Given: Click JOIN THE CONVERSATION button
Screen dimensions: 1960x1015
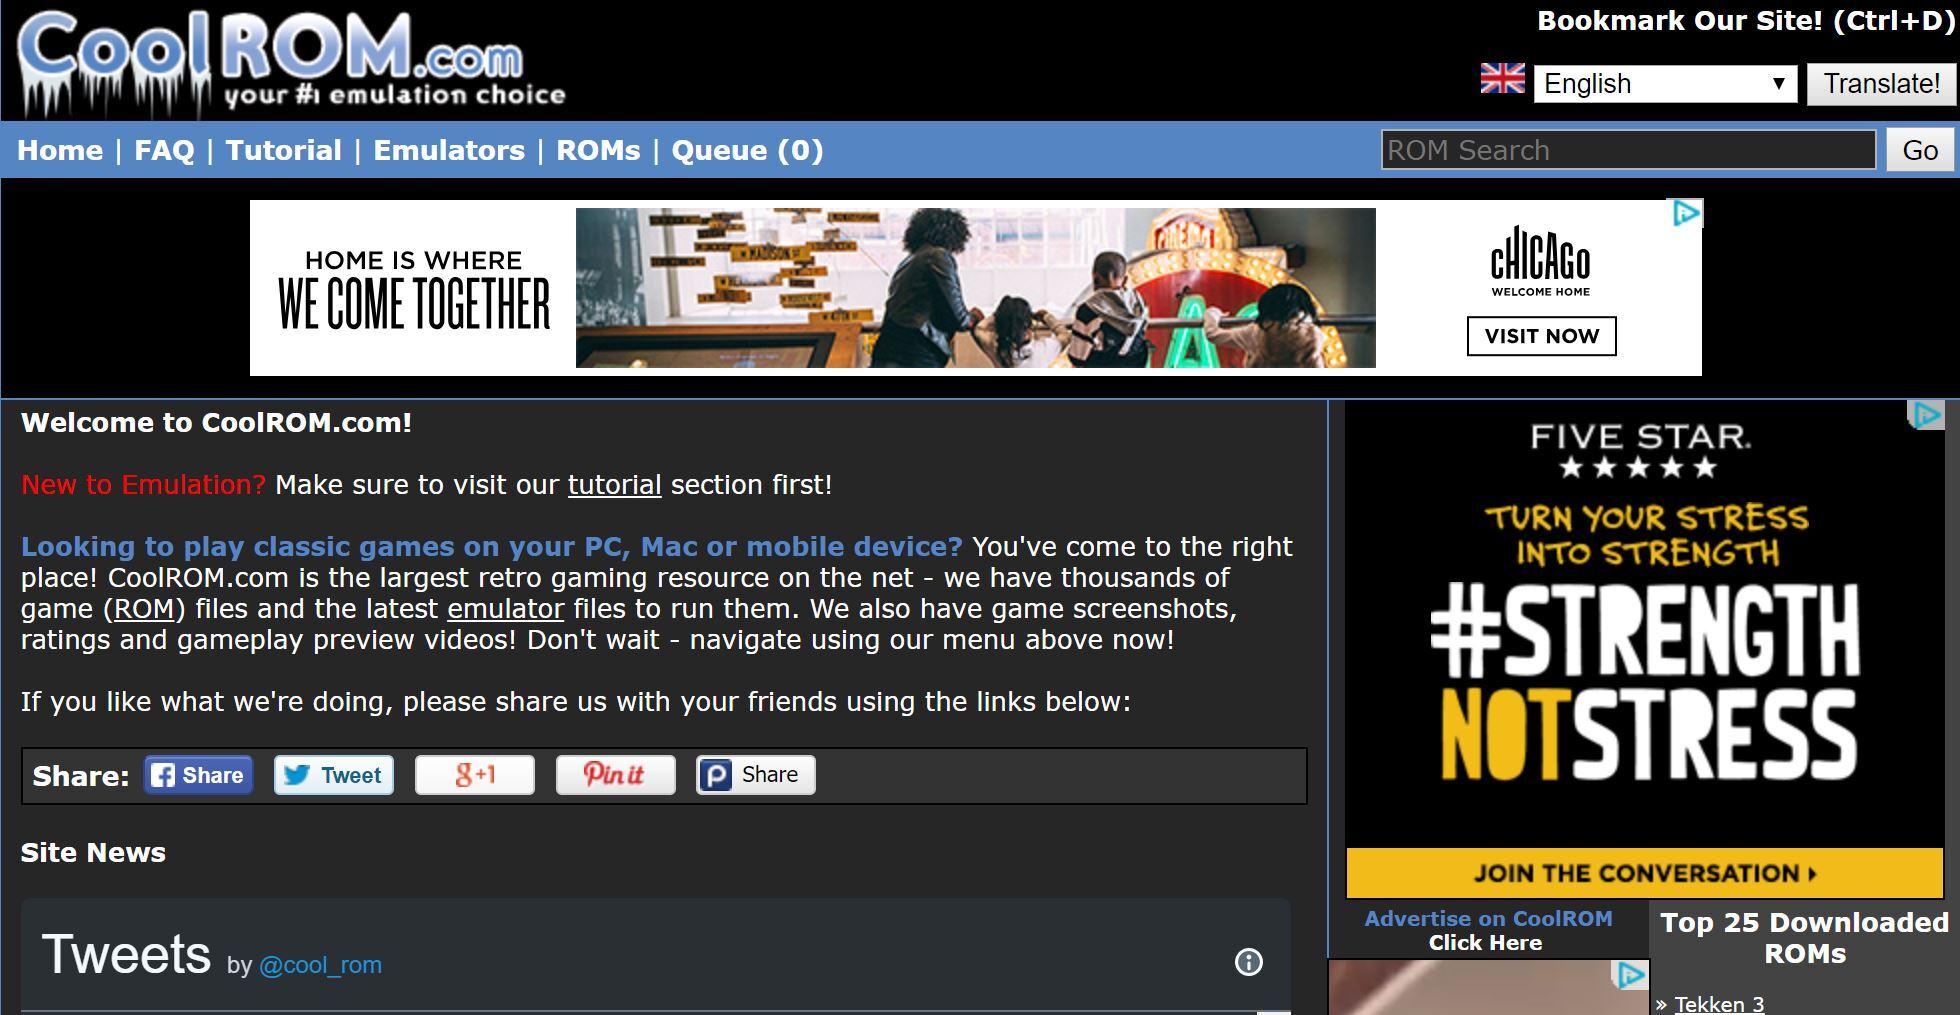Looking at the screenshot, I should (1644, 873).
